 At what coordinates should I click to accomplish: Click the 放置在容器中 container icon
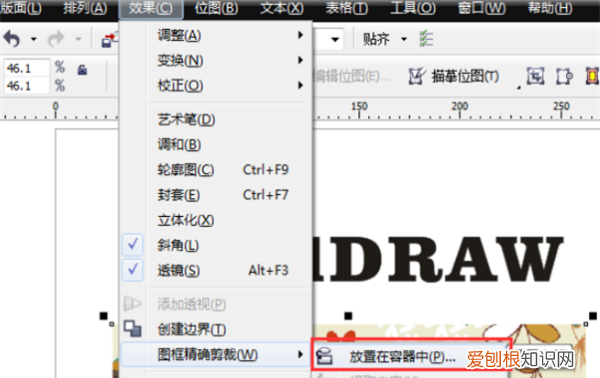pyautogui.click(x=324, y=356)
